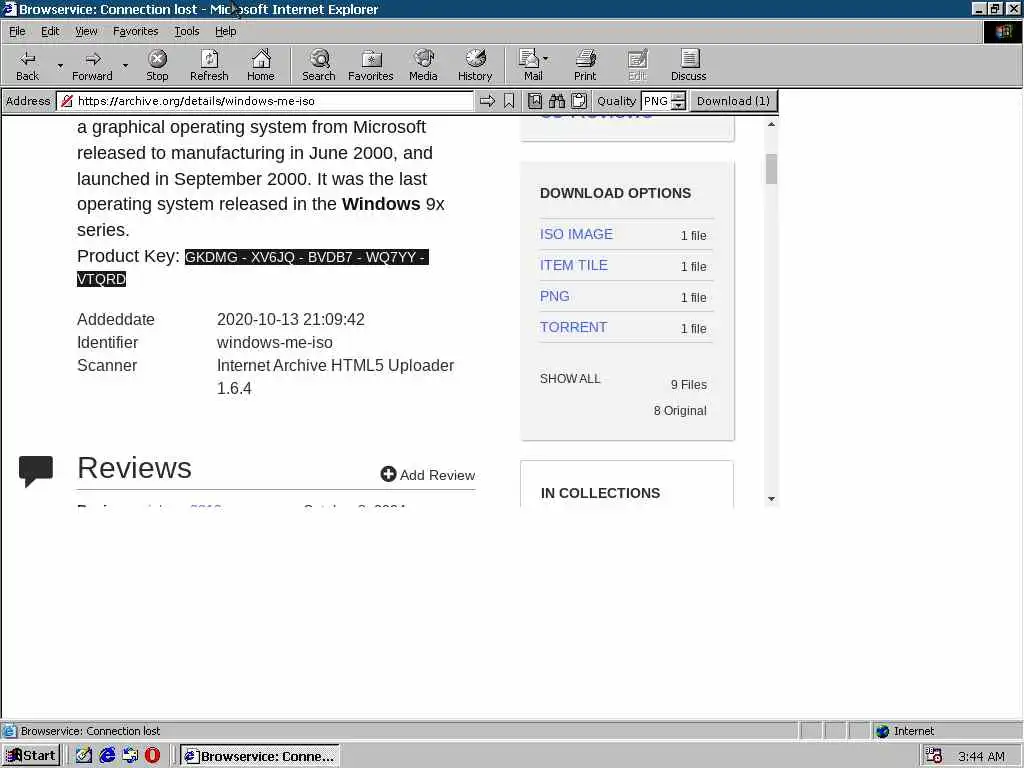
Task: Open the ITEM TILE download link
Action: [x=573, y=265]
